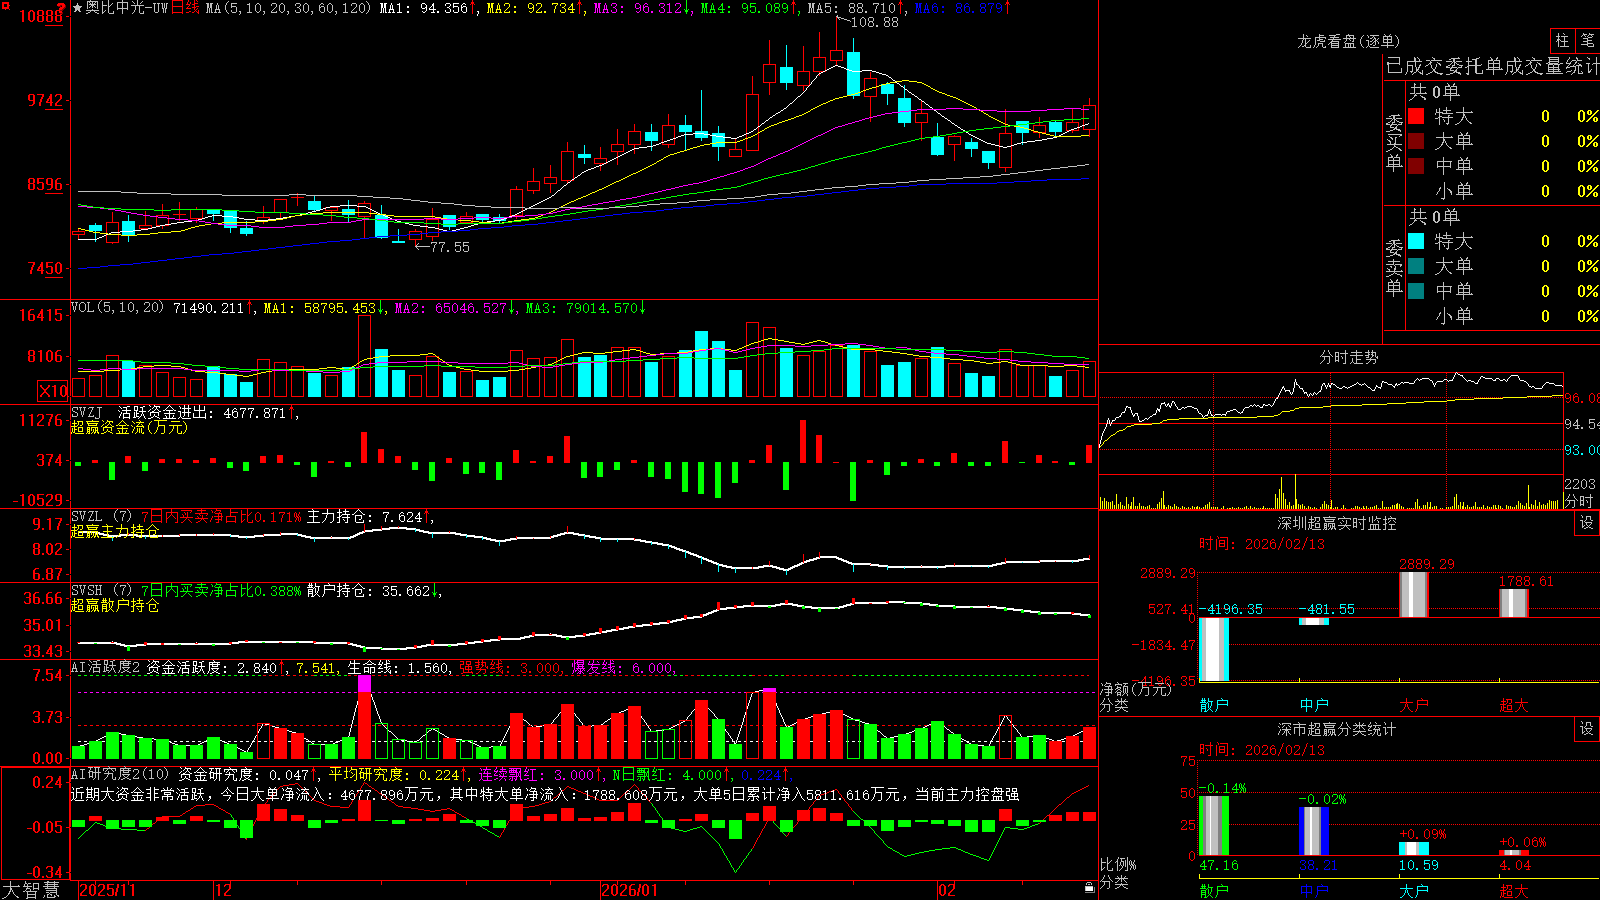Click the 散户 47.16 ratio bar
Image resolution: width=1600 pixels, height=900 pixels.
tap(1214, 825)
